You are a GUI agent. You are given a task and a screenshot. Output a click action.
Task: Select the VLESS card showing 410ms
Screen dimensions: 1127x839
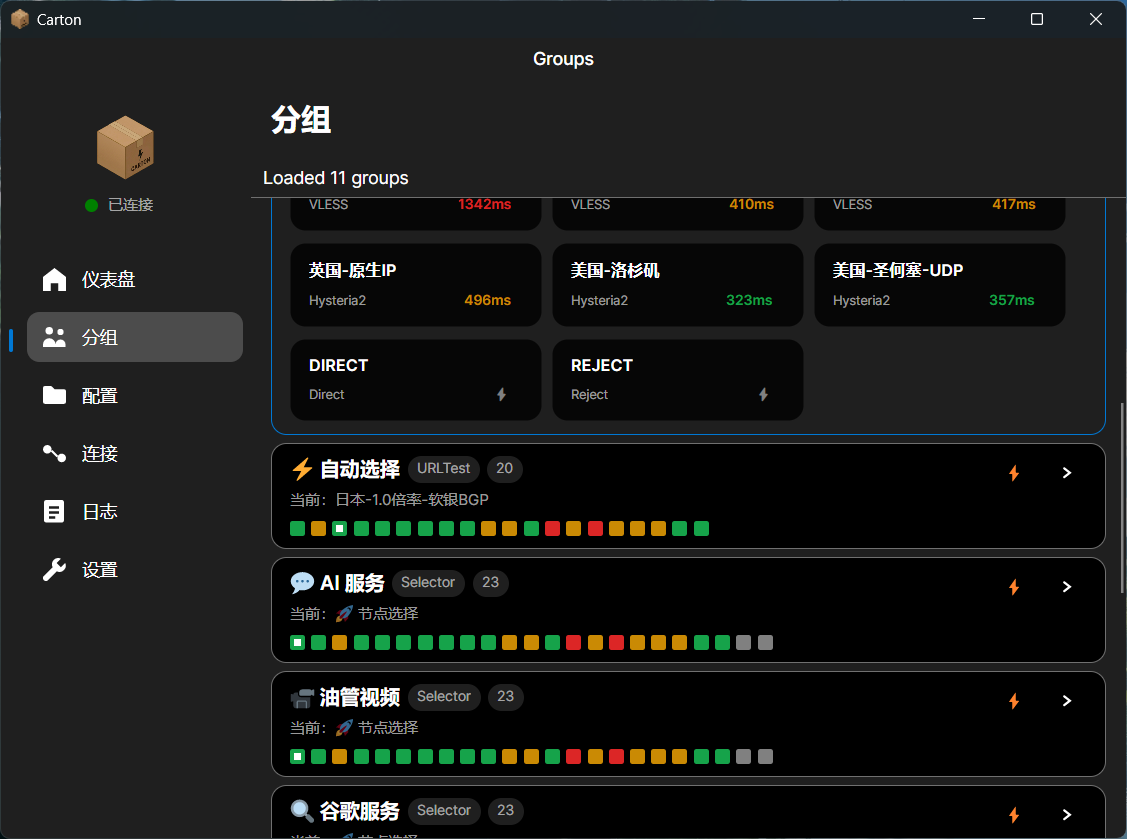677,214
